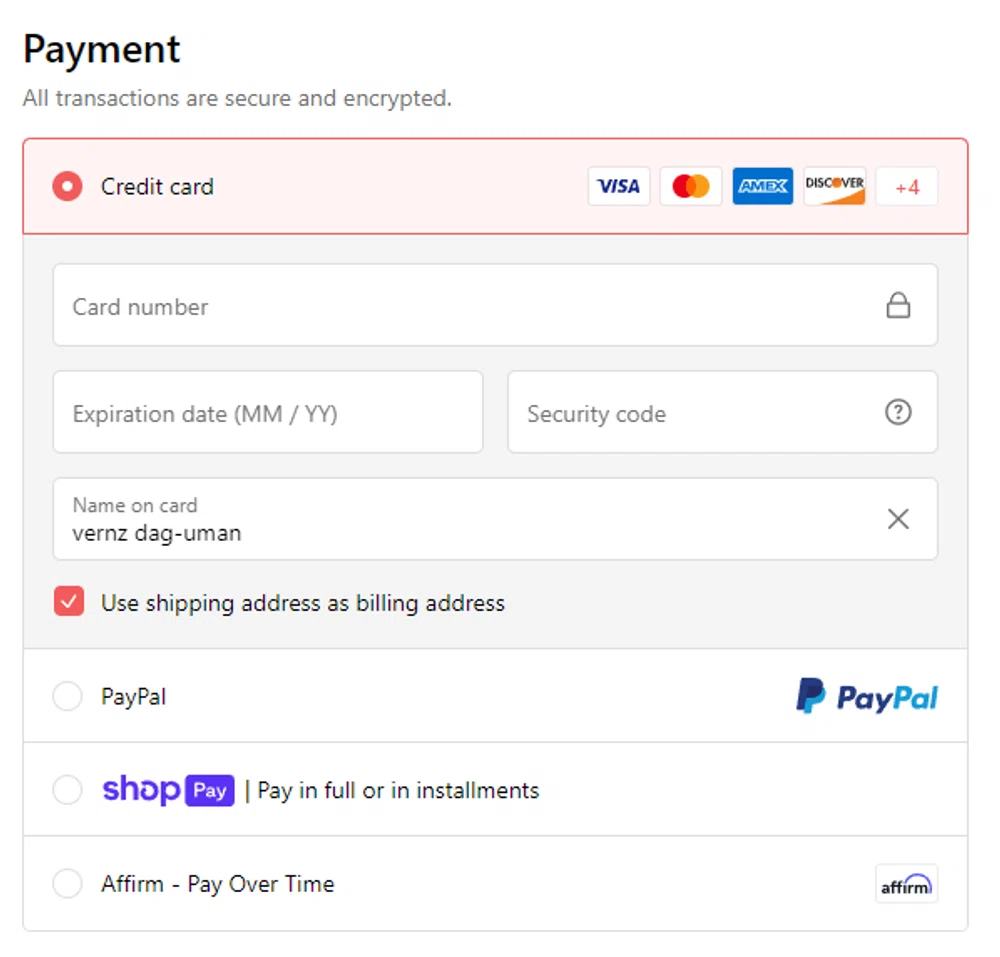
Task: Choose PayPal as payment method
Action: coord(67,696)
